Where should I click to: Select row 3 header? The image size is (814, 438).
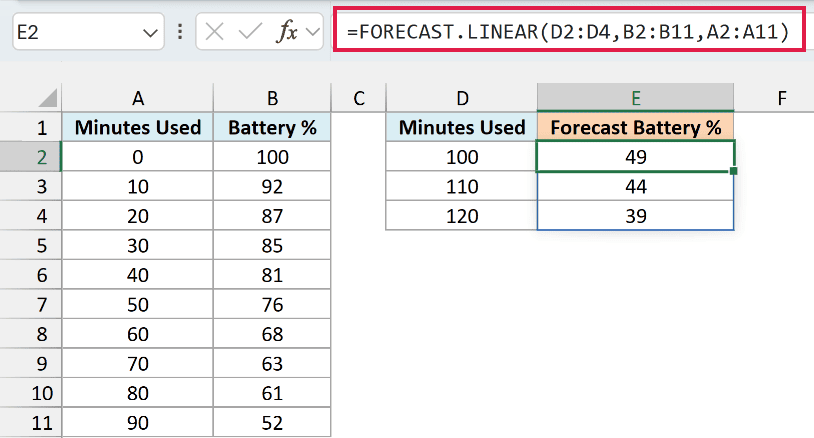[x=31, y=186]
